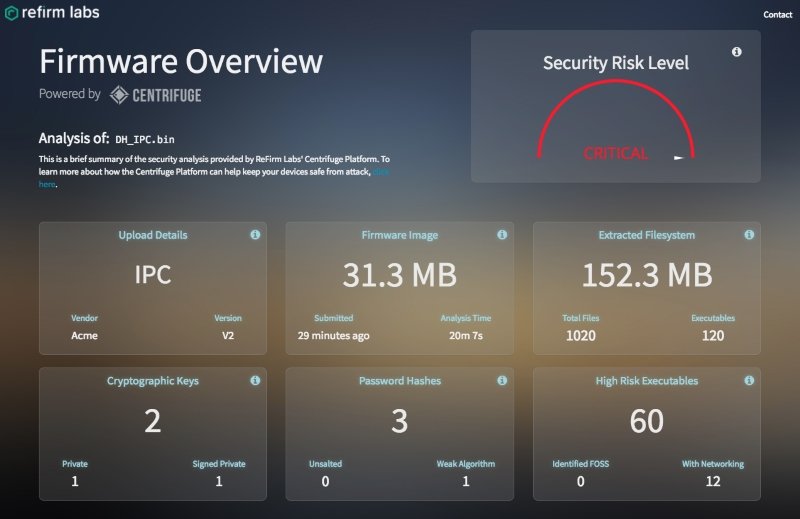The width and height of the screenshot is (800, 519).
Task: Click the Cryptographic Keys info icon
Action: pos(255,380)
